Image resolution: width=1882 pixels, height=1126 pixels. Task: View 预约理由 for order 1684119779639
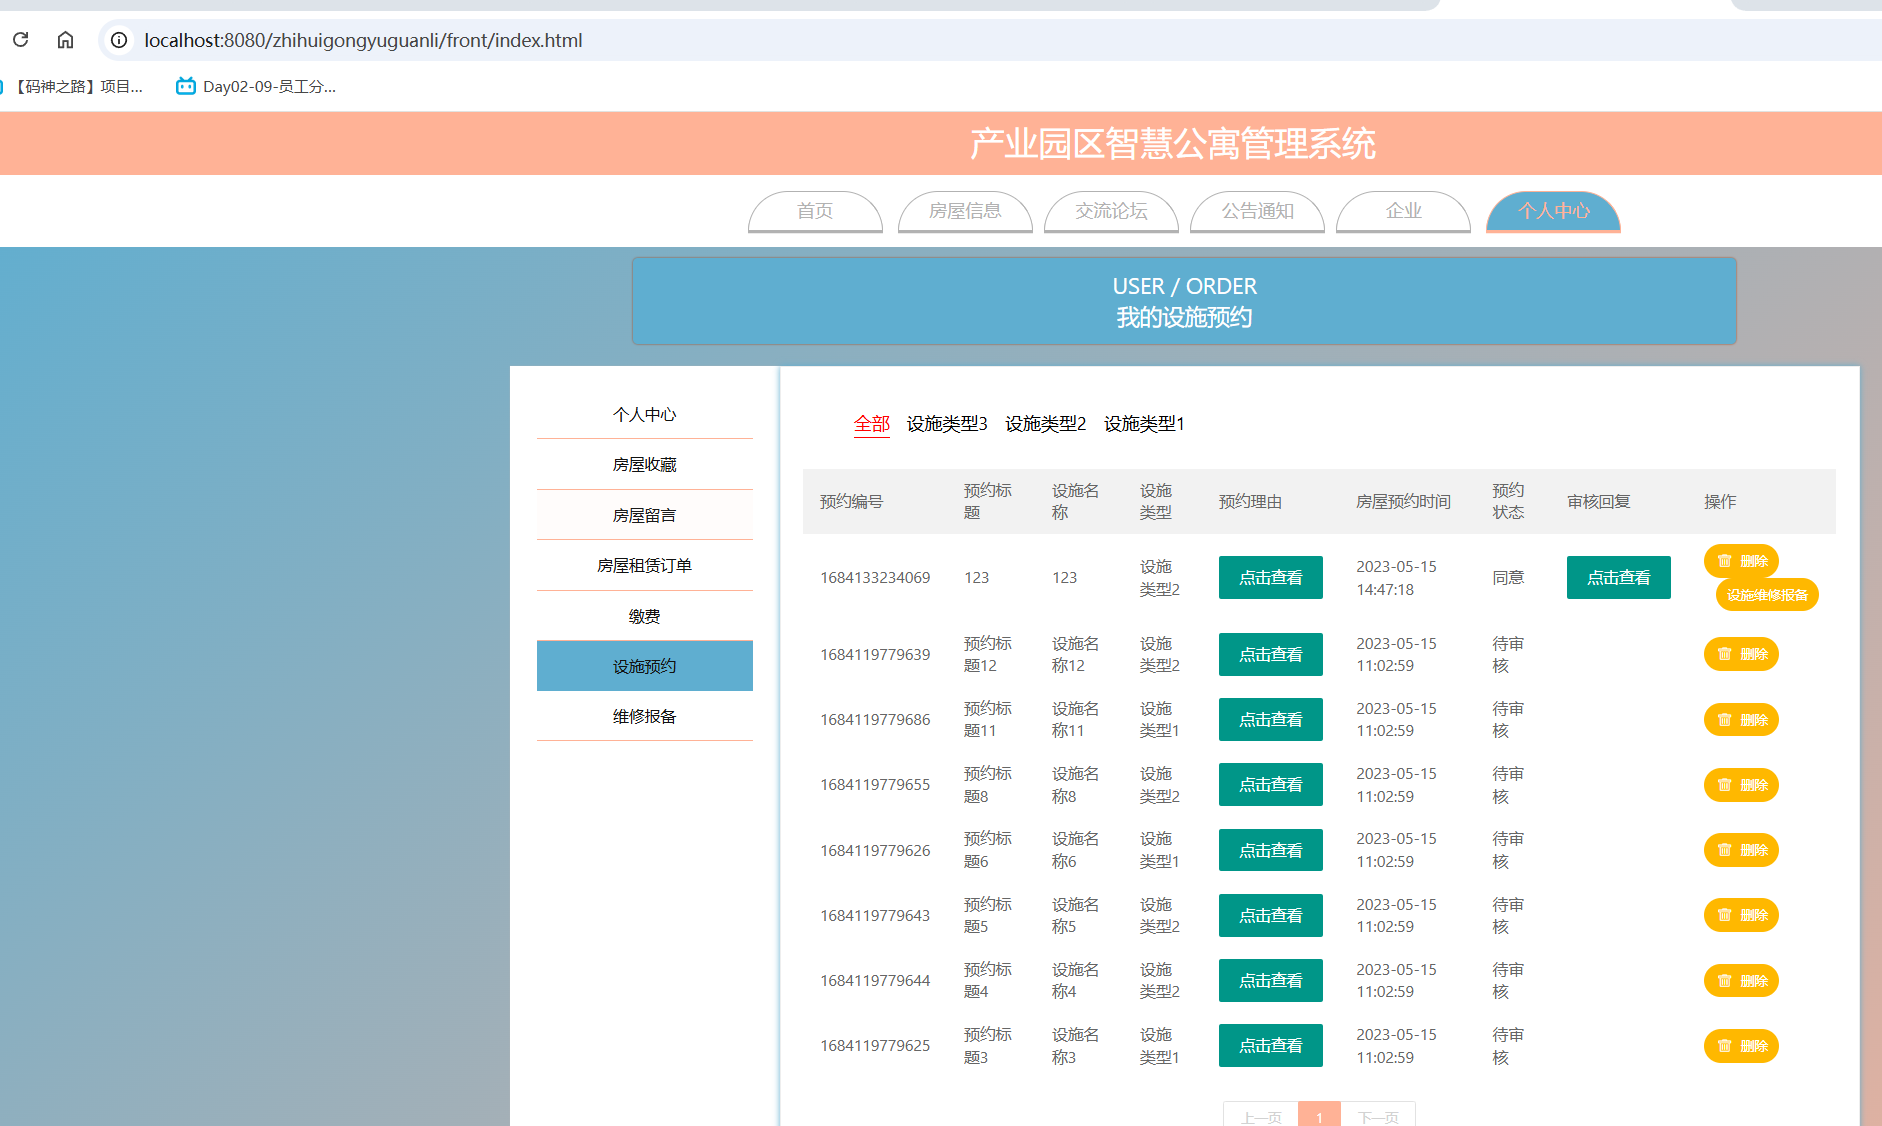(1271, 655)
